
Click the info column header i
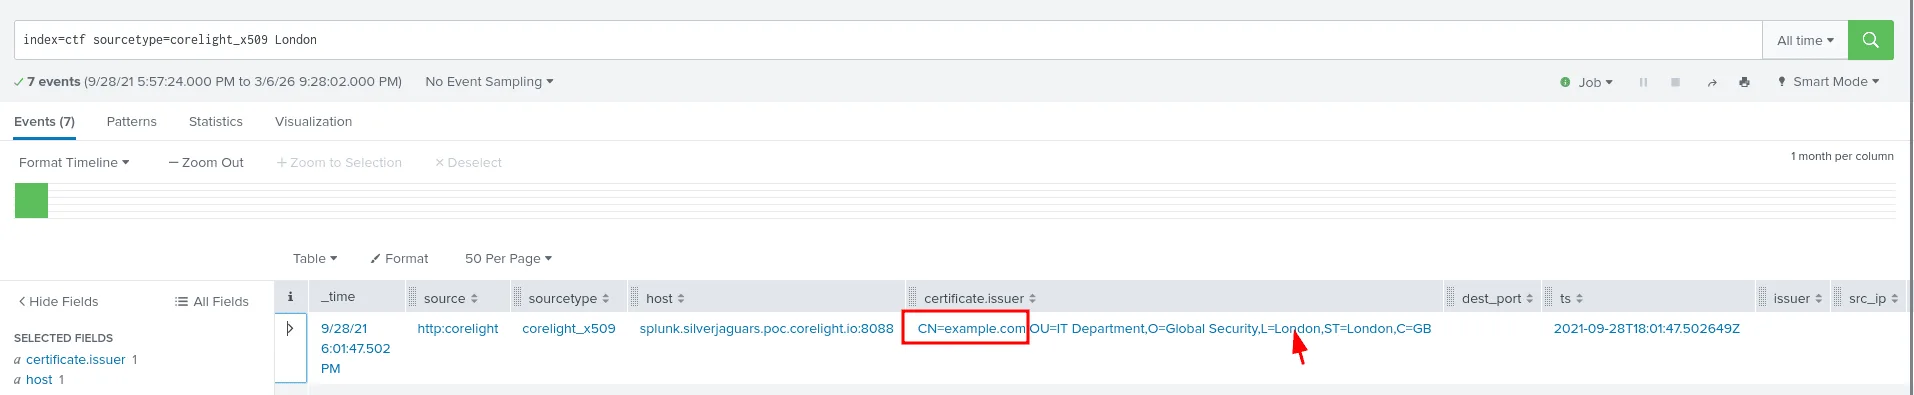290,297
